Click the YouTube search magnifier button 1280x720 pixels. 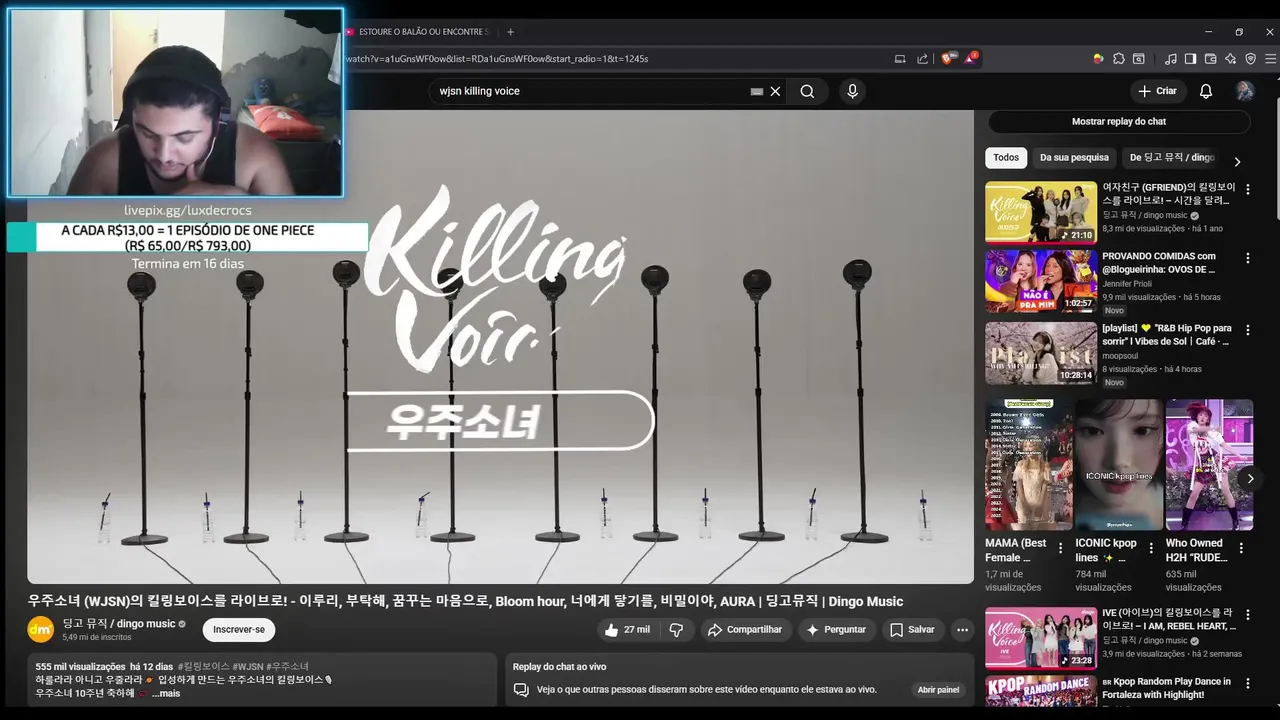pyautogui.click(x=807, y=91)
